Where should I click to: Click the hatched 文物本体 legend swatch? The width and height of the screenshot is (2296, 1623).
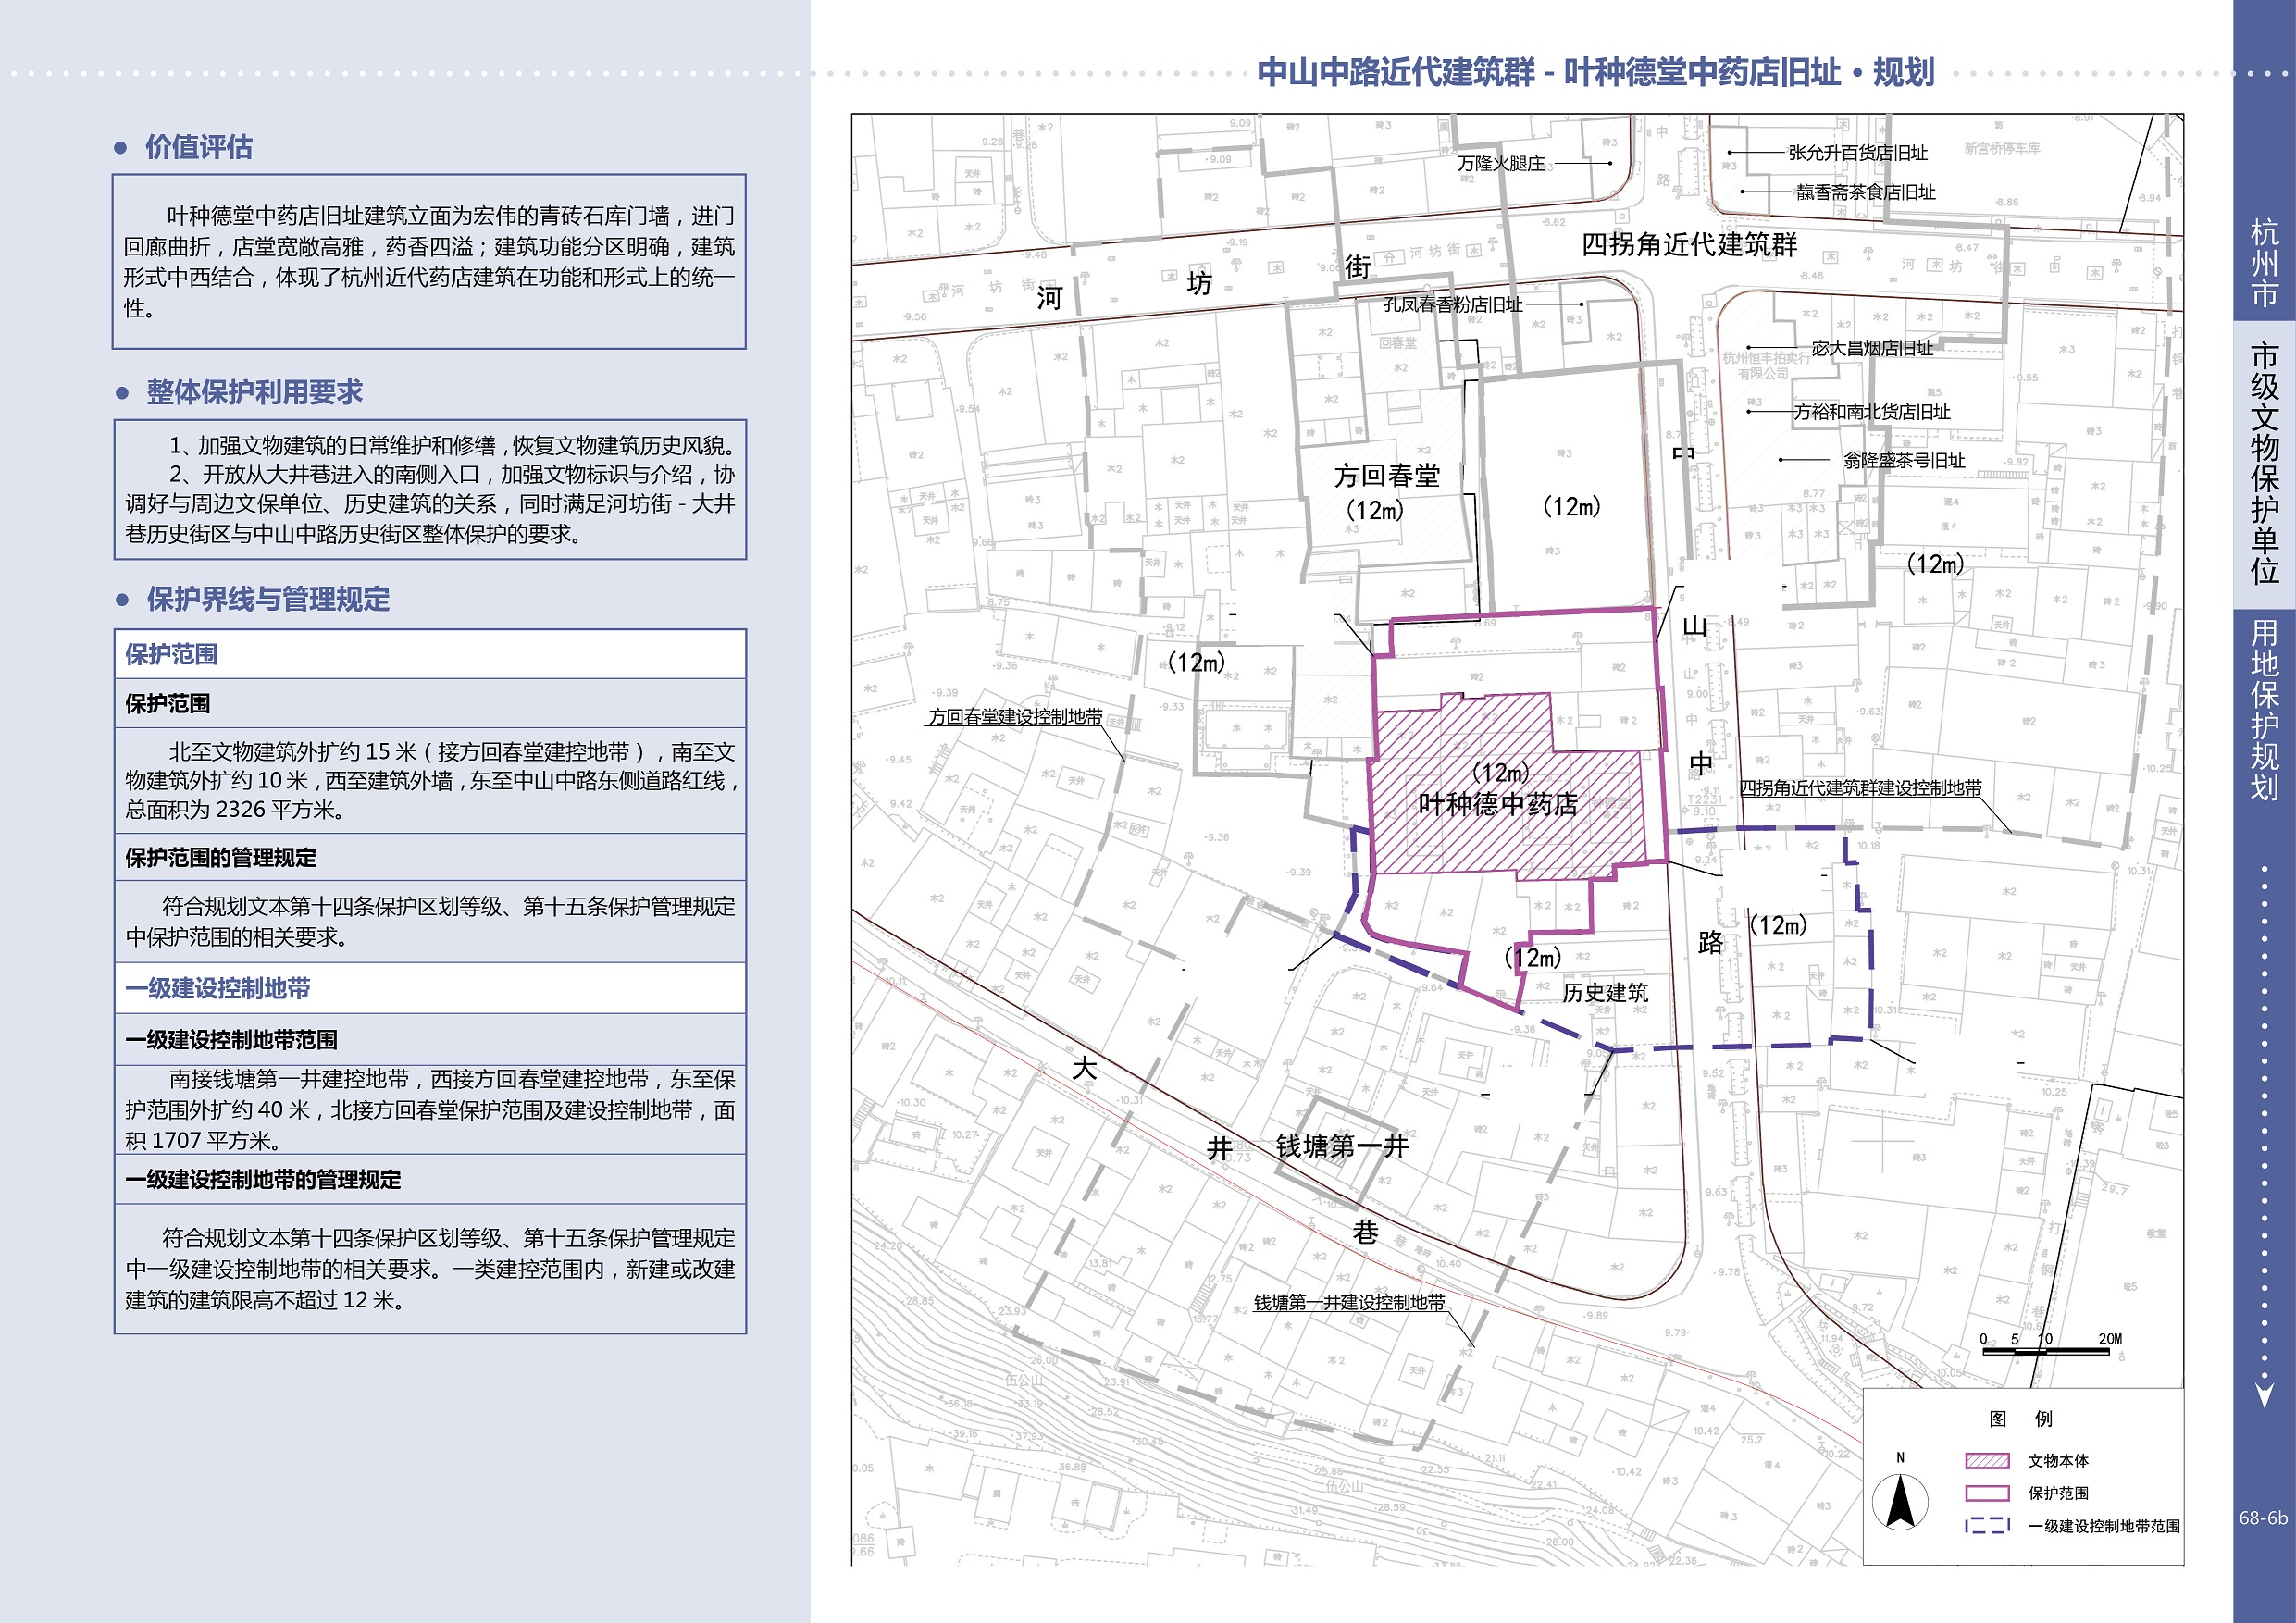(1986, 1461)
